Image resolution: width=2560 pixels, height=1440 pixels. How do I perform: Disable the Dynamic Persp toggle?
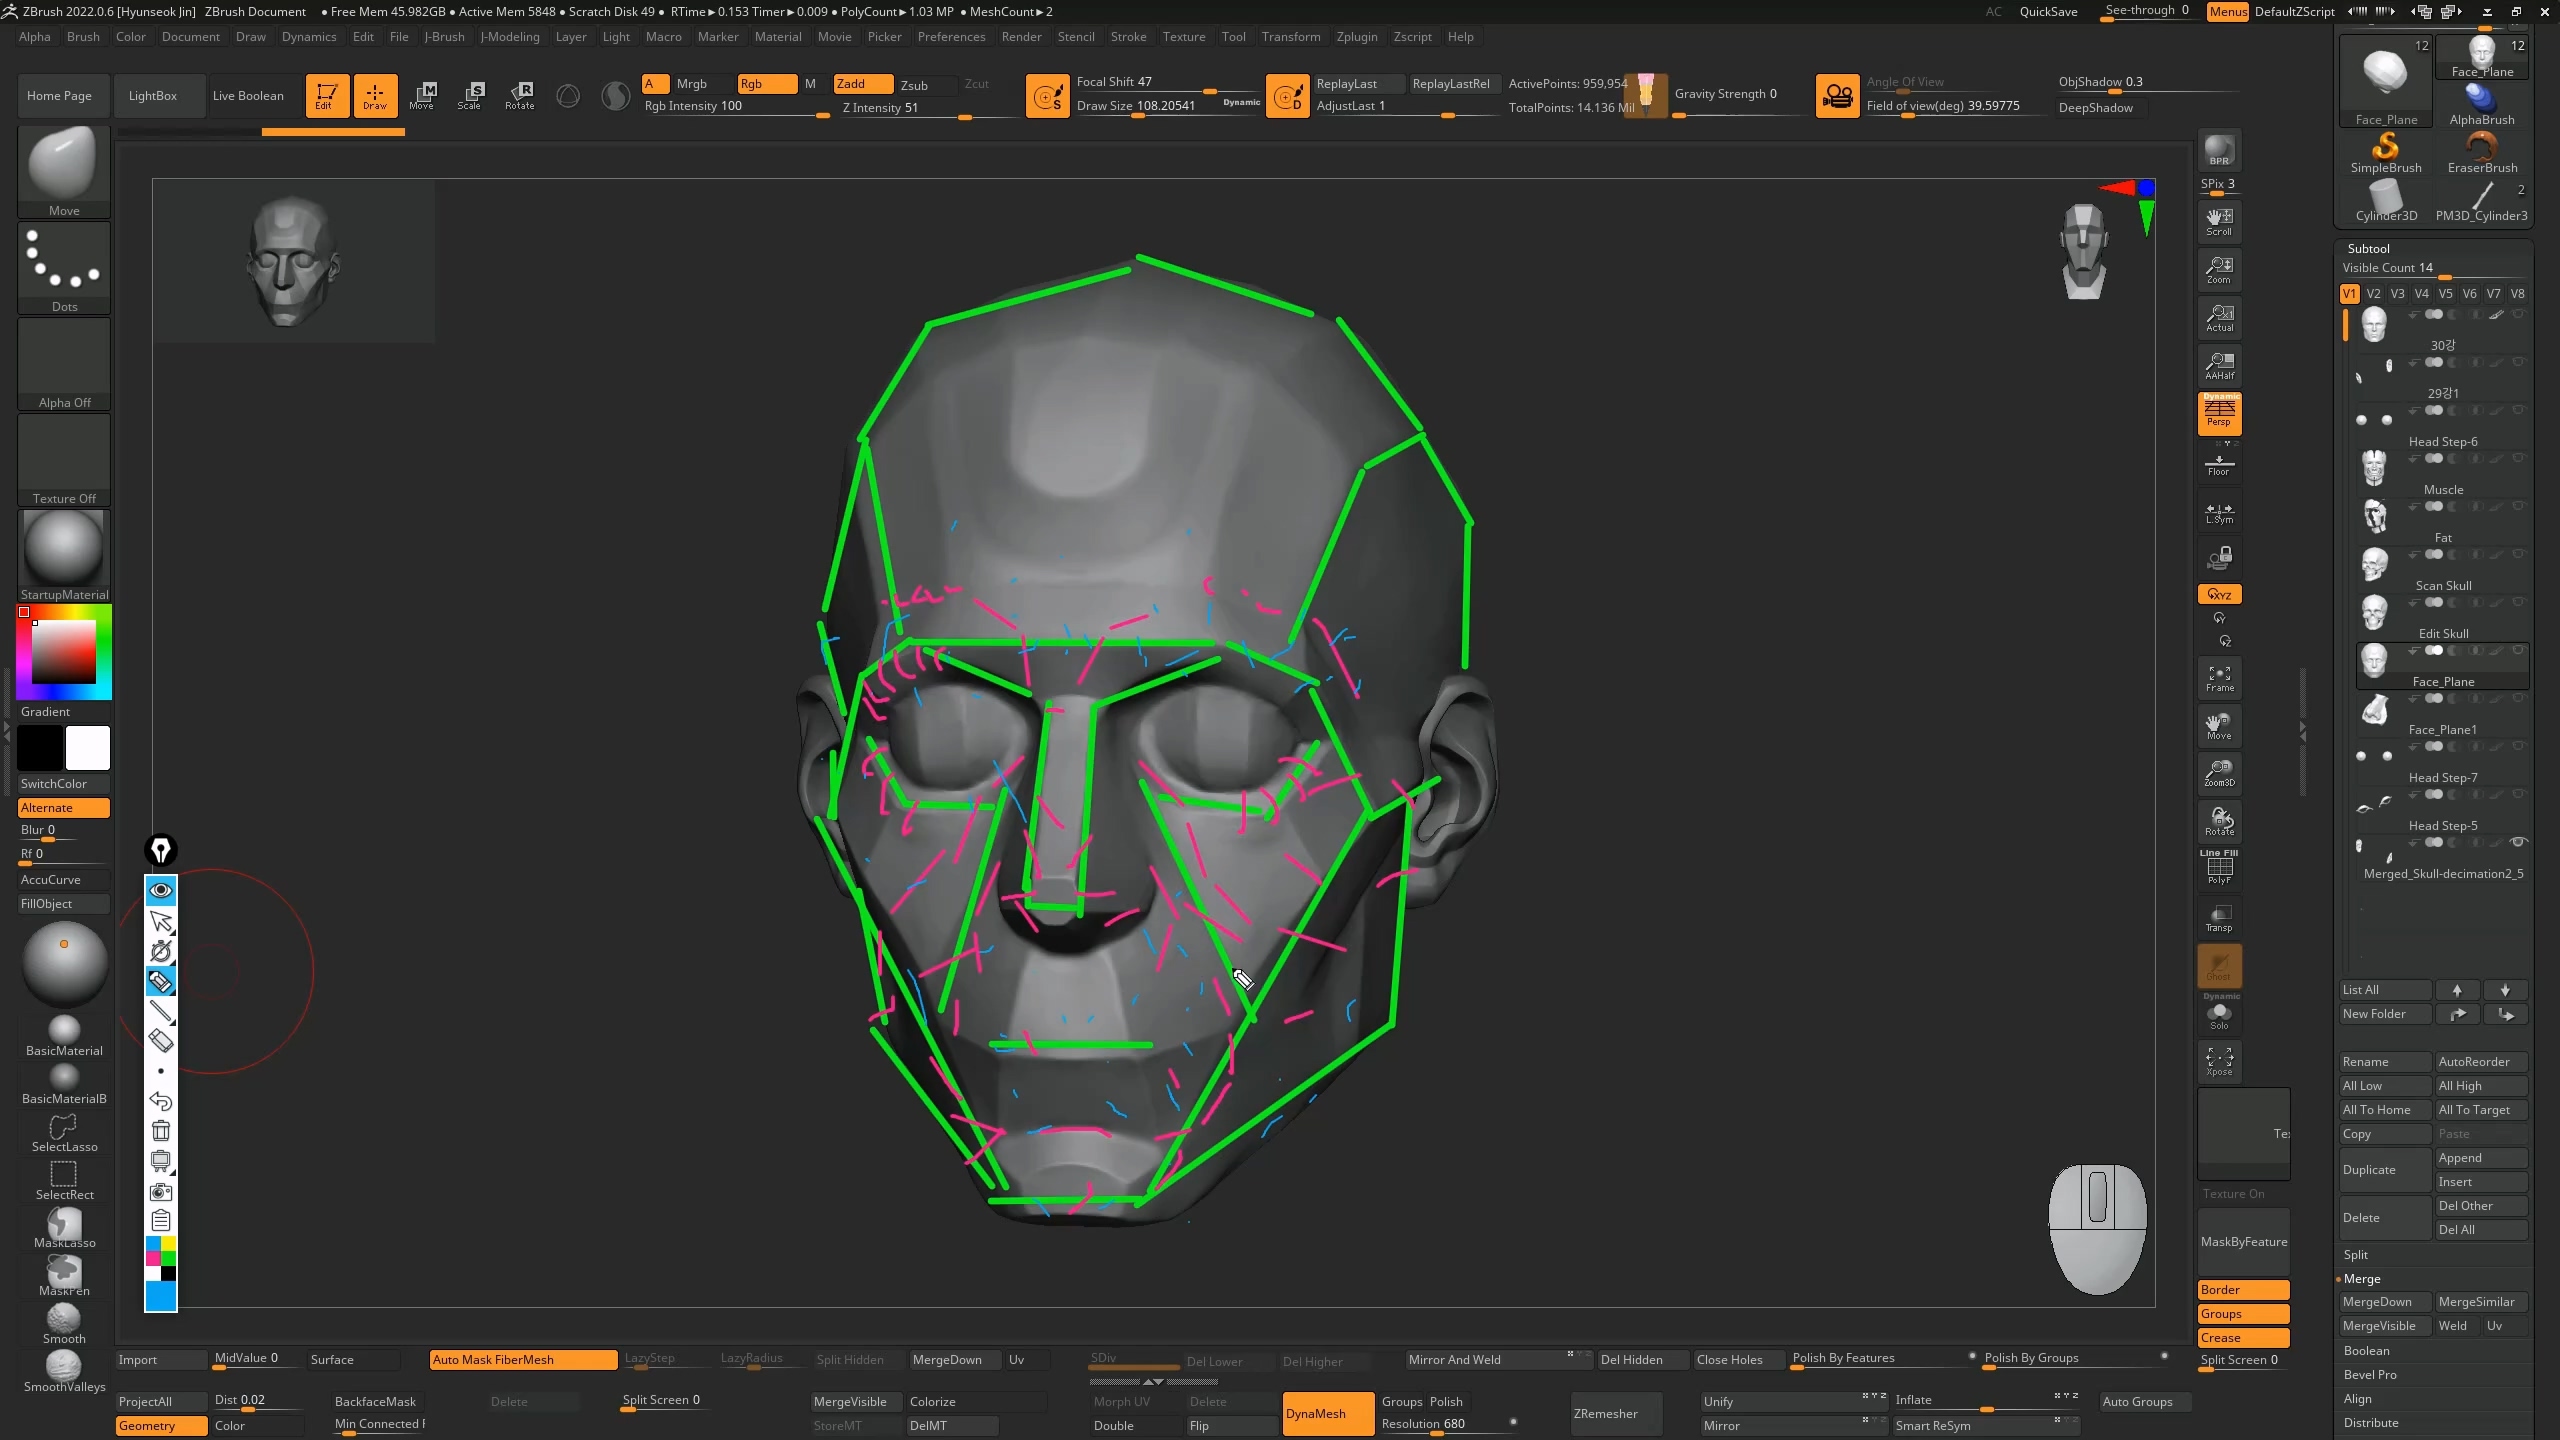click(2219, 412)
